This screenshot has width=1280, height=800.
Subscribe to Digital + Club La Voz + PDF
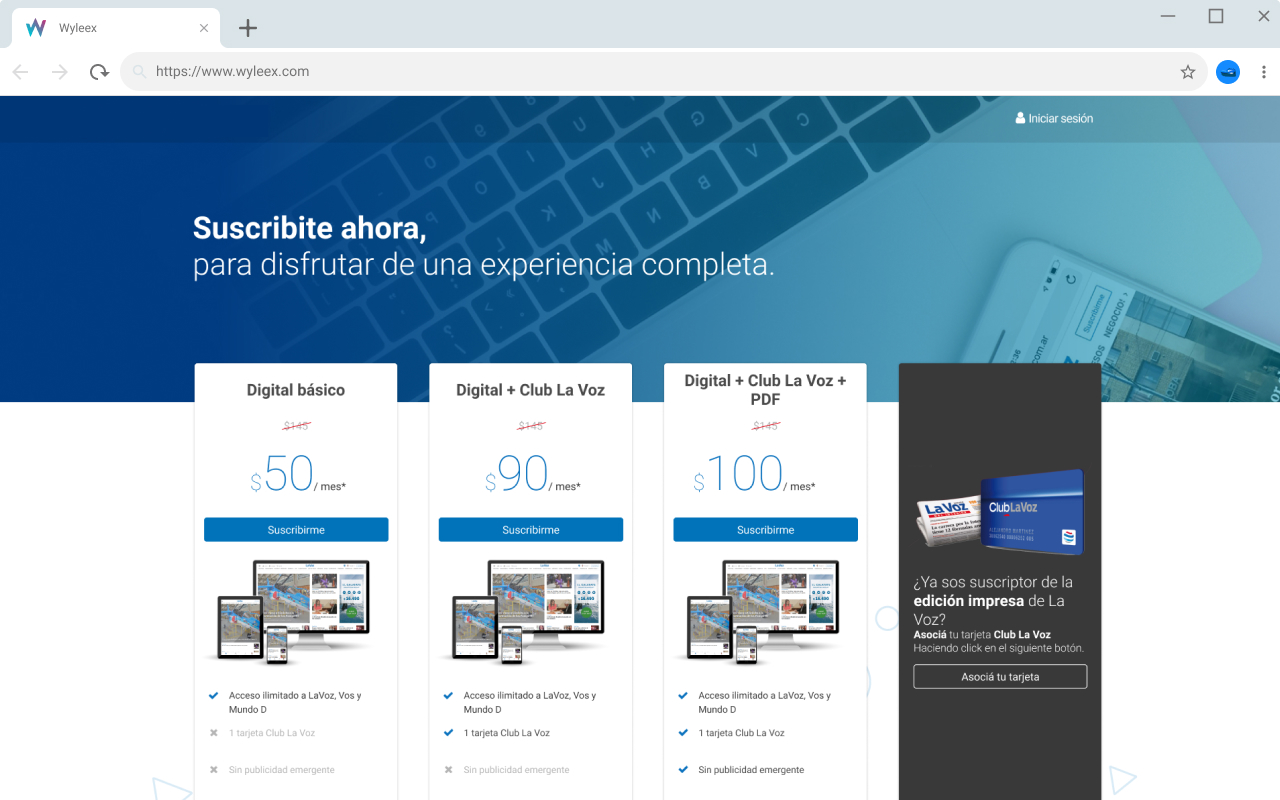click(766, 530)
